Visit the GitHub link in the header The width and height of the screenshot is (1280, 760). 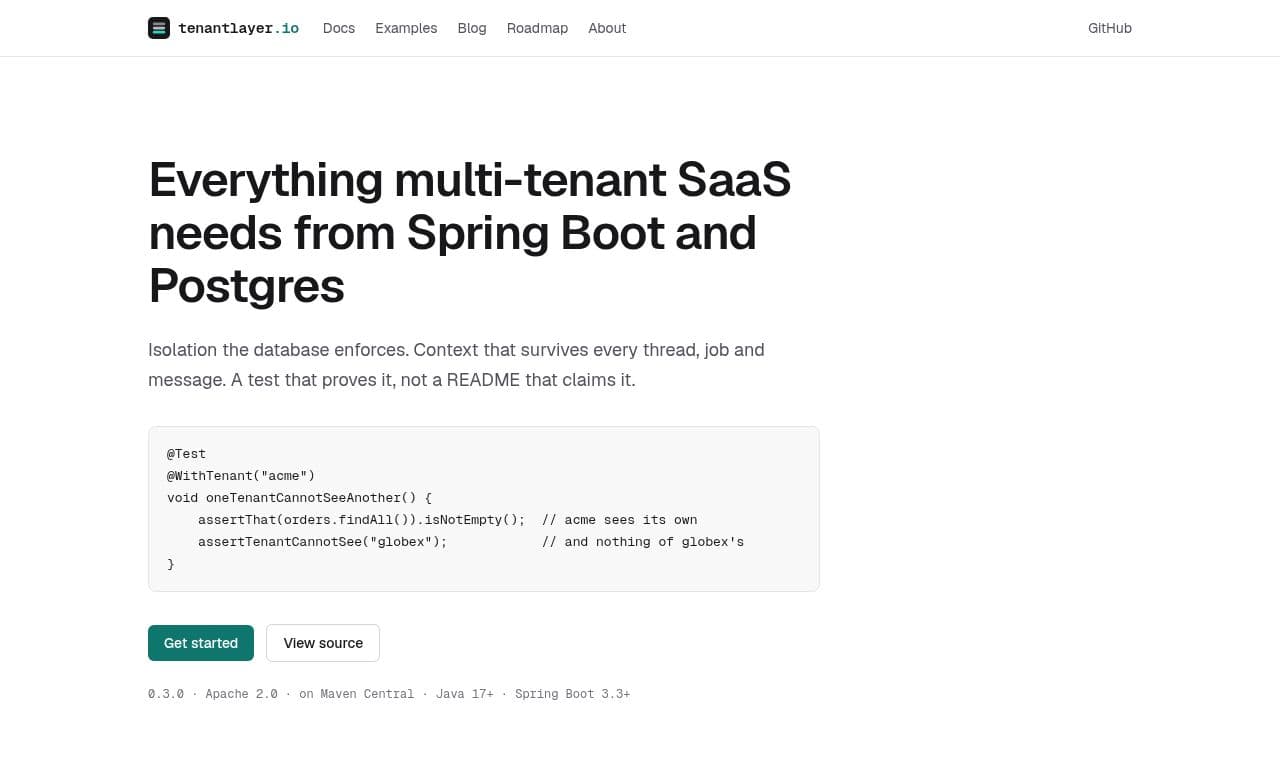pos(1110,28)
